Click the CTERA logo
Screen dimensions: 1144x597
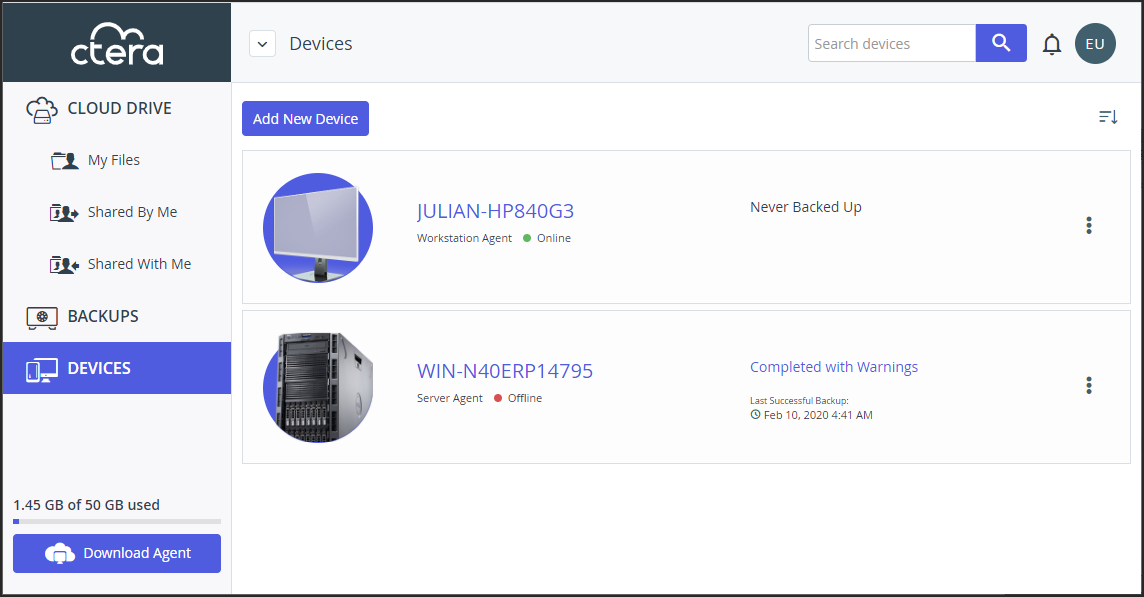(116, 42)
